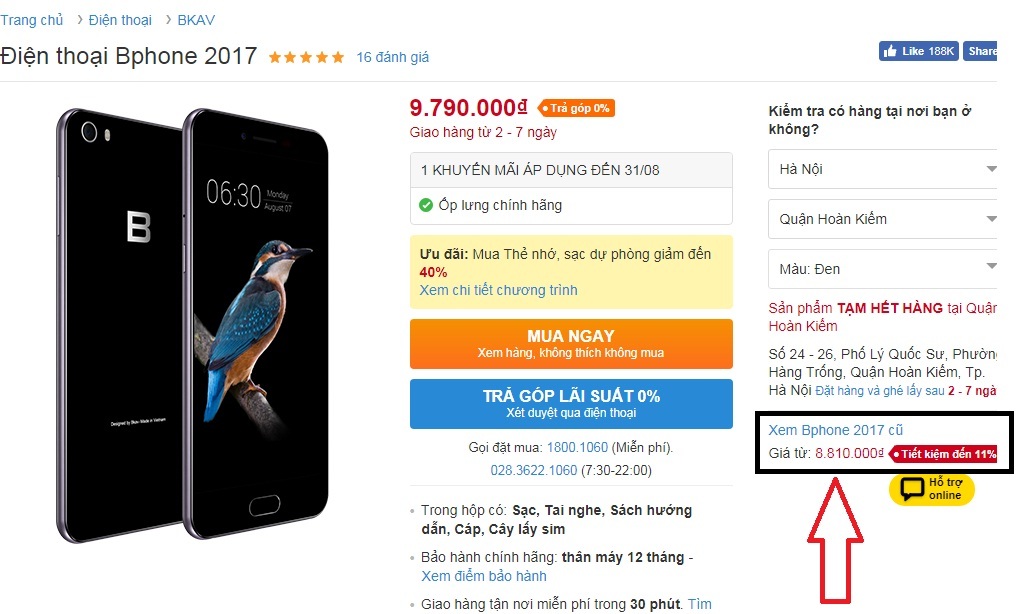Click the Bphone 2017 product image
The image size is (1022, 614).
point(192,325)
